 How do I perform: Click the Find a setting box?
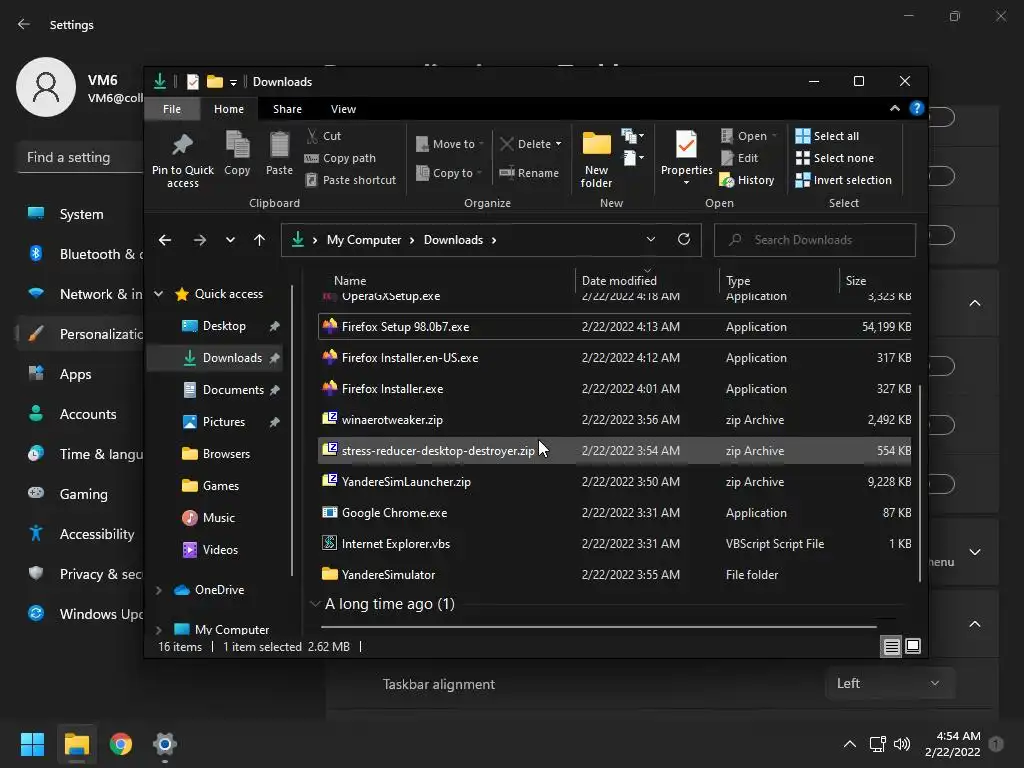80,157
